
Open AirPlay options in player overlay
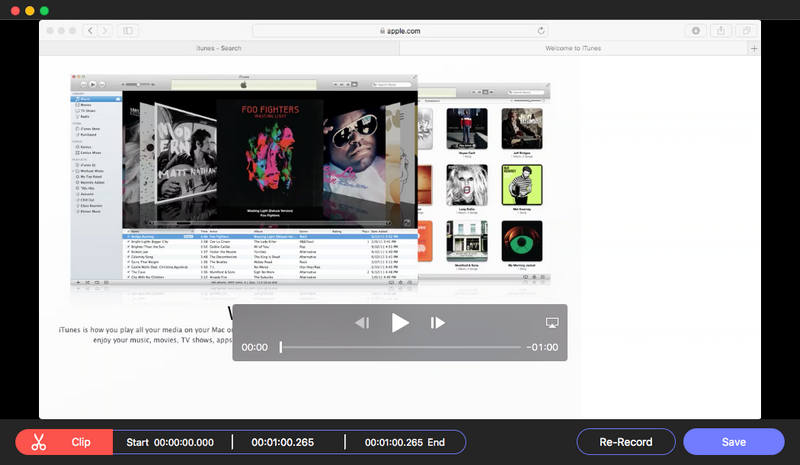click(552, 323)
